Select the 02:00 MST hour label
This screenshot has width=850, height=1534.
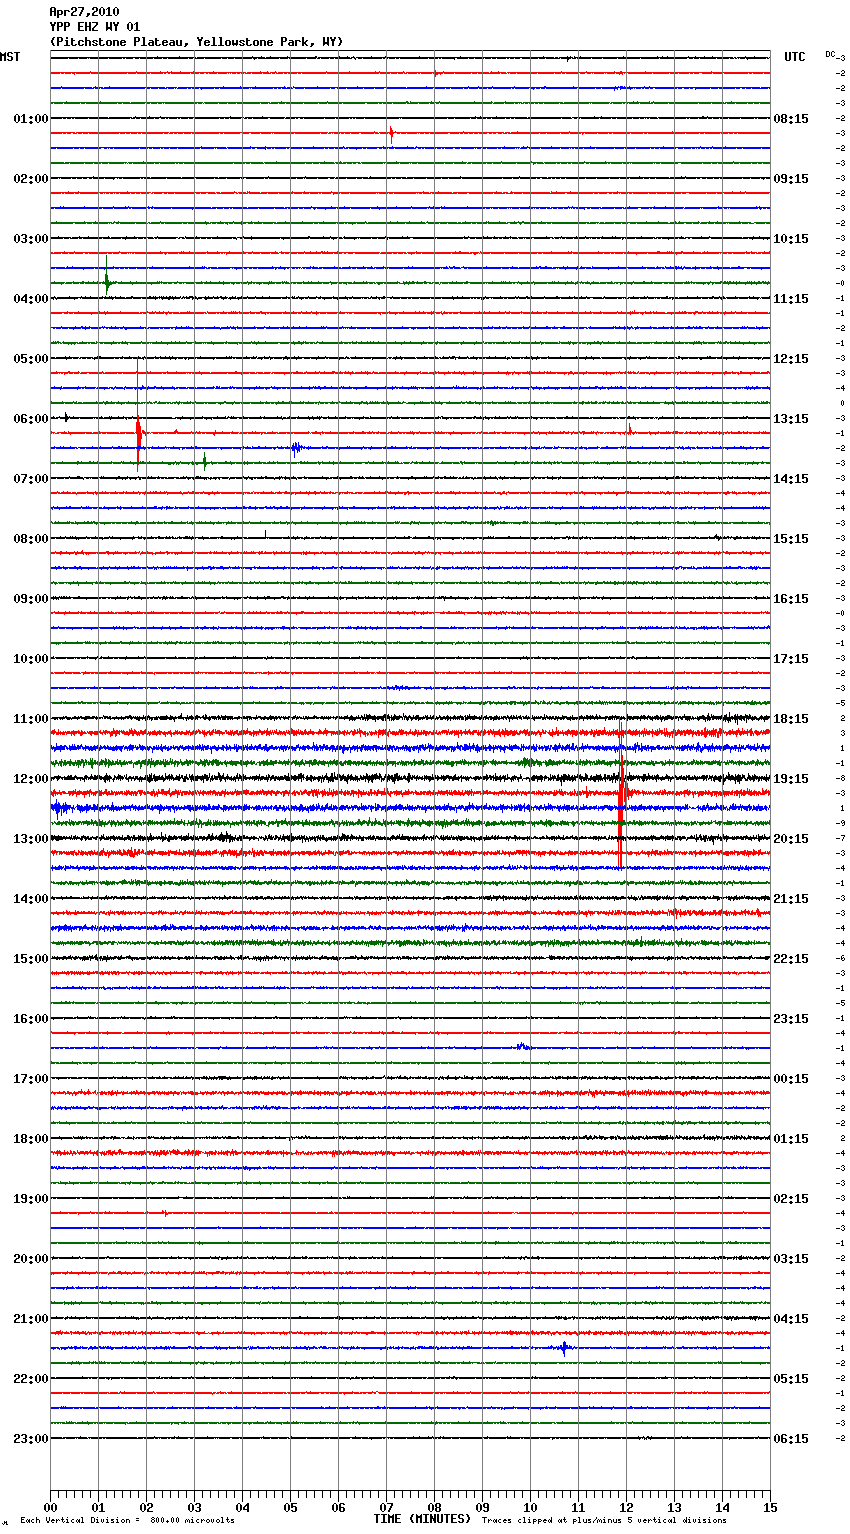30,178
